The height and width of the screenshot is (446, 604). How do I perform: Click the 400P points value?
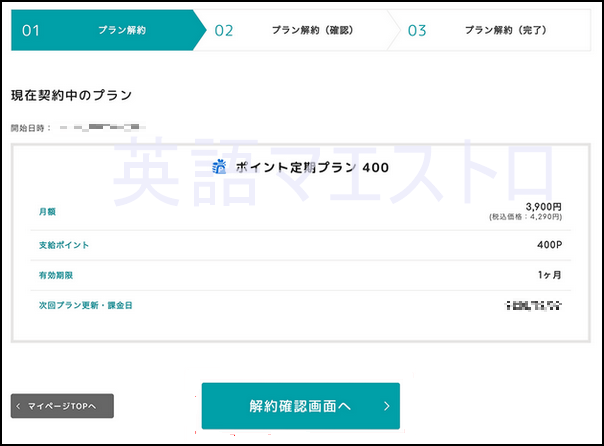[549, 245]
